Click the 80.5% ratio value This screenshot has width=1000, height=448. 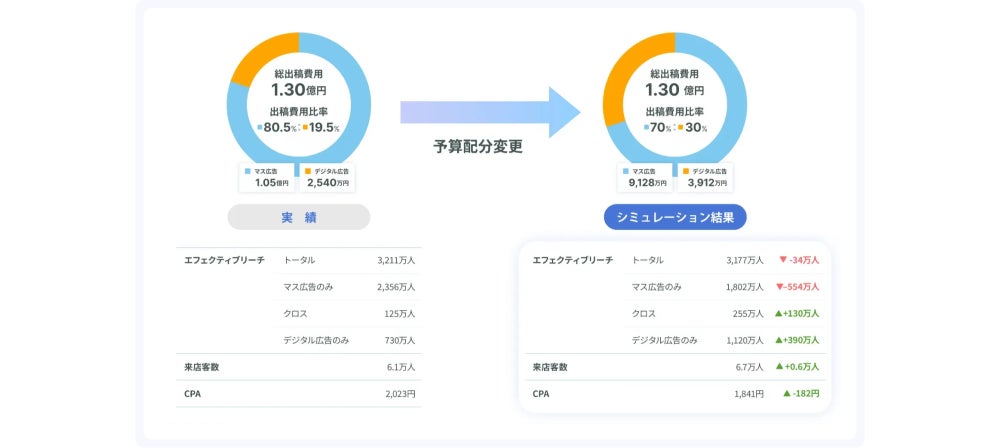pyautogui.click(x=280, y=128)
